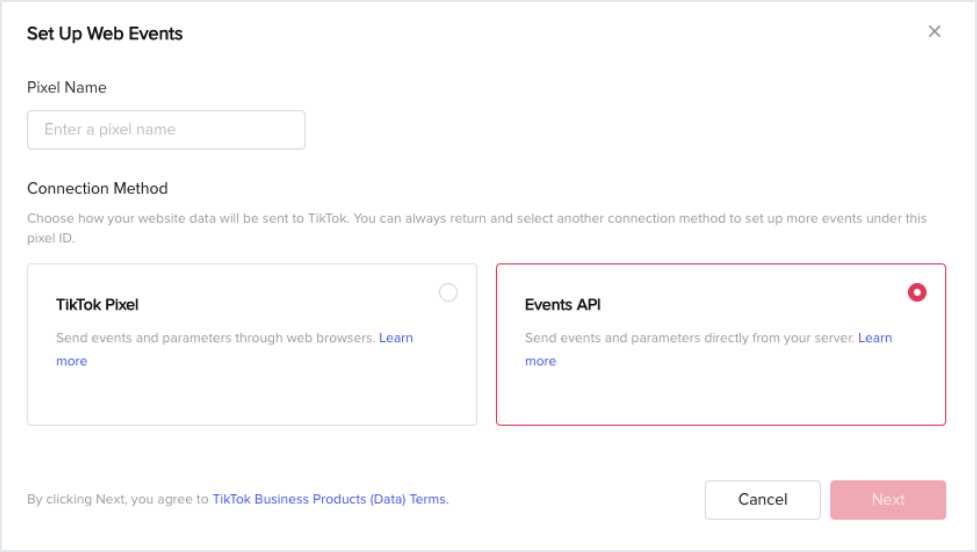This screenshot has height=552, width=977.
Task: Click "Send events and parameters through web browsers" text
Action: pyautogui.click(x=215, y=338)
